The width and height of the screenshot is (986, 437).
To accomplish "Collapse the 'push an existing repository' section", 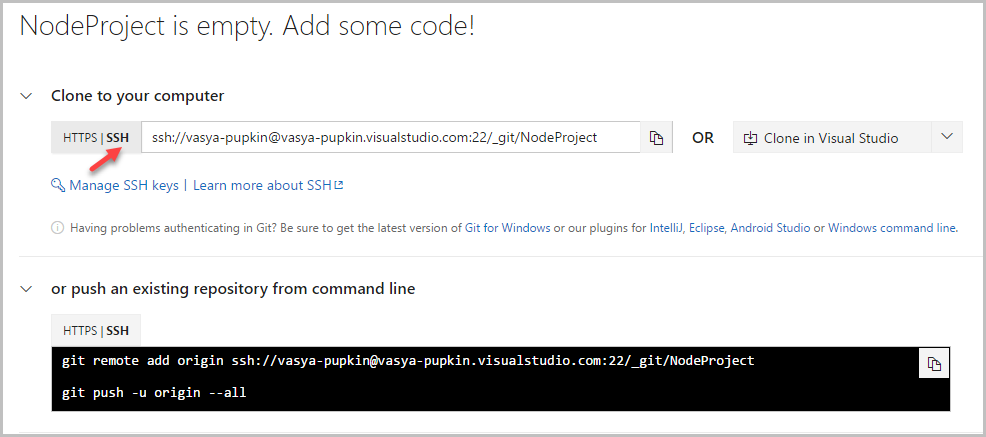I will point(27,289).
